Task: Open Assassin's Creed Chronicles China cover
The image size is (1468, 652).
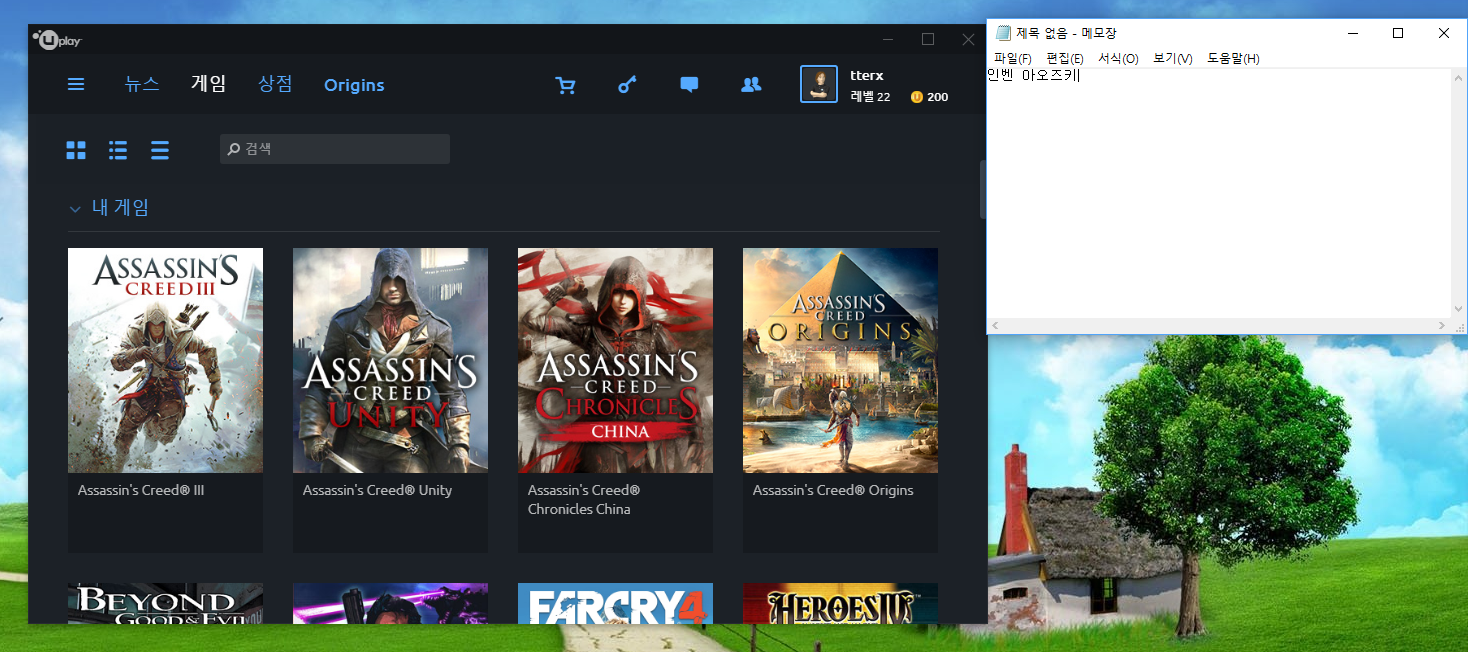Action: point(615,360)
